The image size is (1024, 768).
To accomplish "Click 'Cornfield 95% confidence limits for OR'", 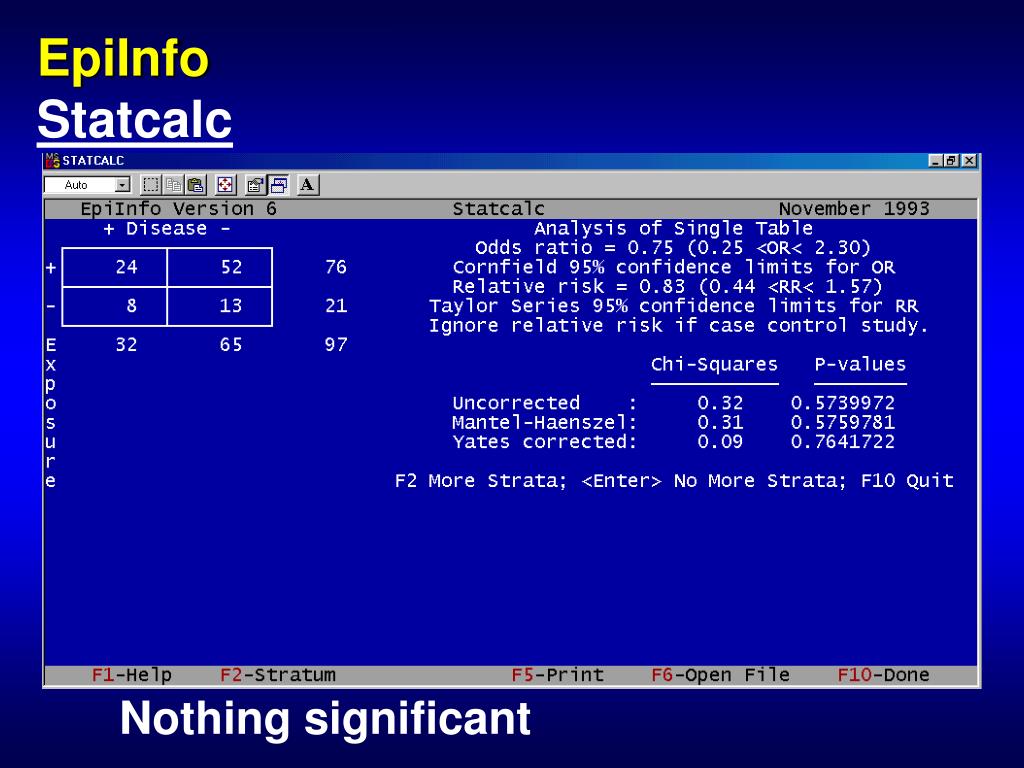I will 673,267.
